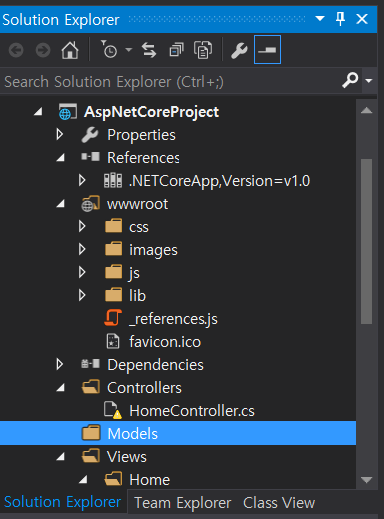Collapse the Controllers folder

pos(60,388)
